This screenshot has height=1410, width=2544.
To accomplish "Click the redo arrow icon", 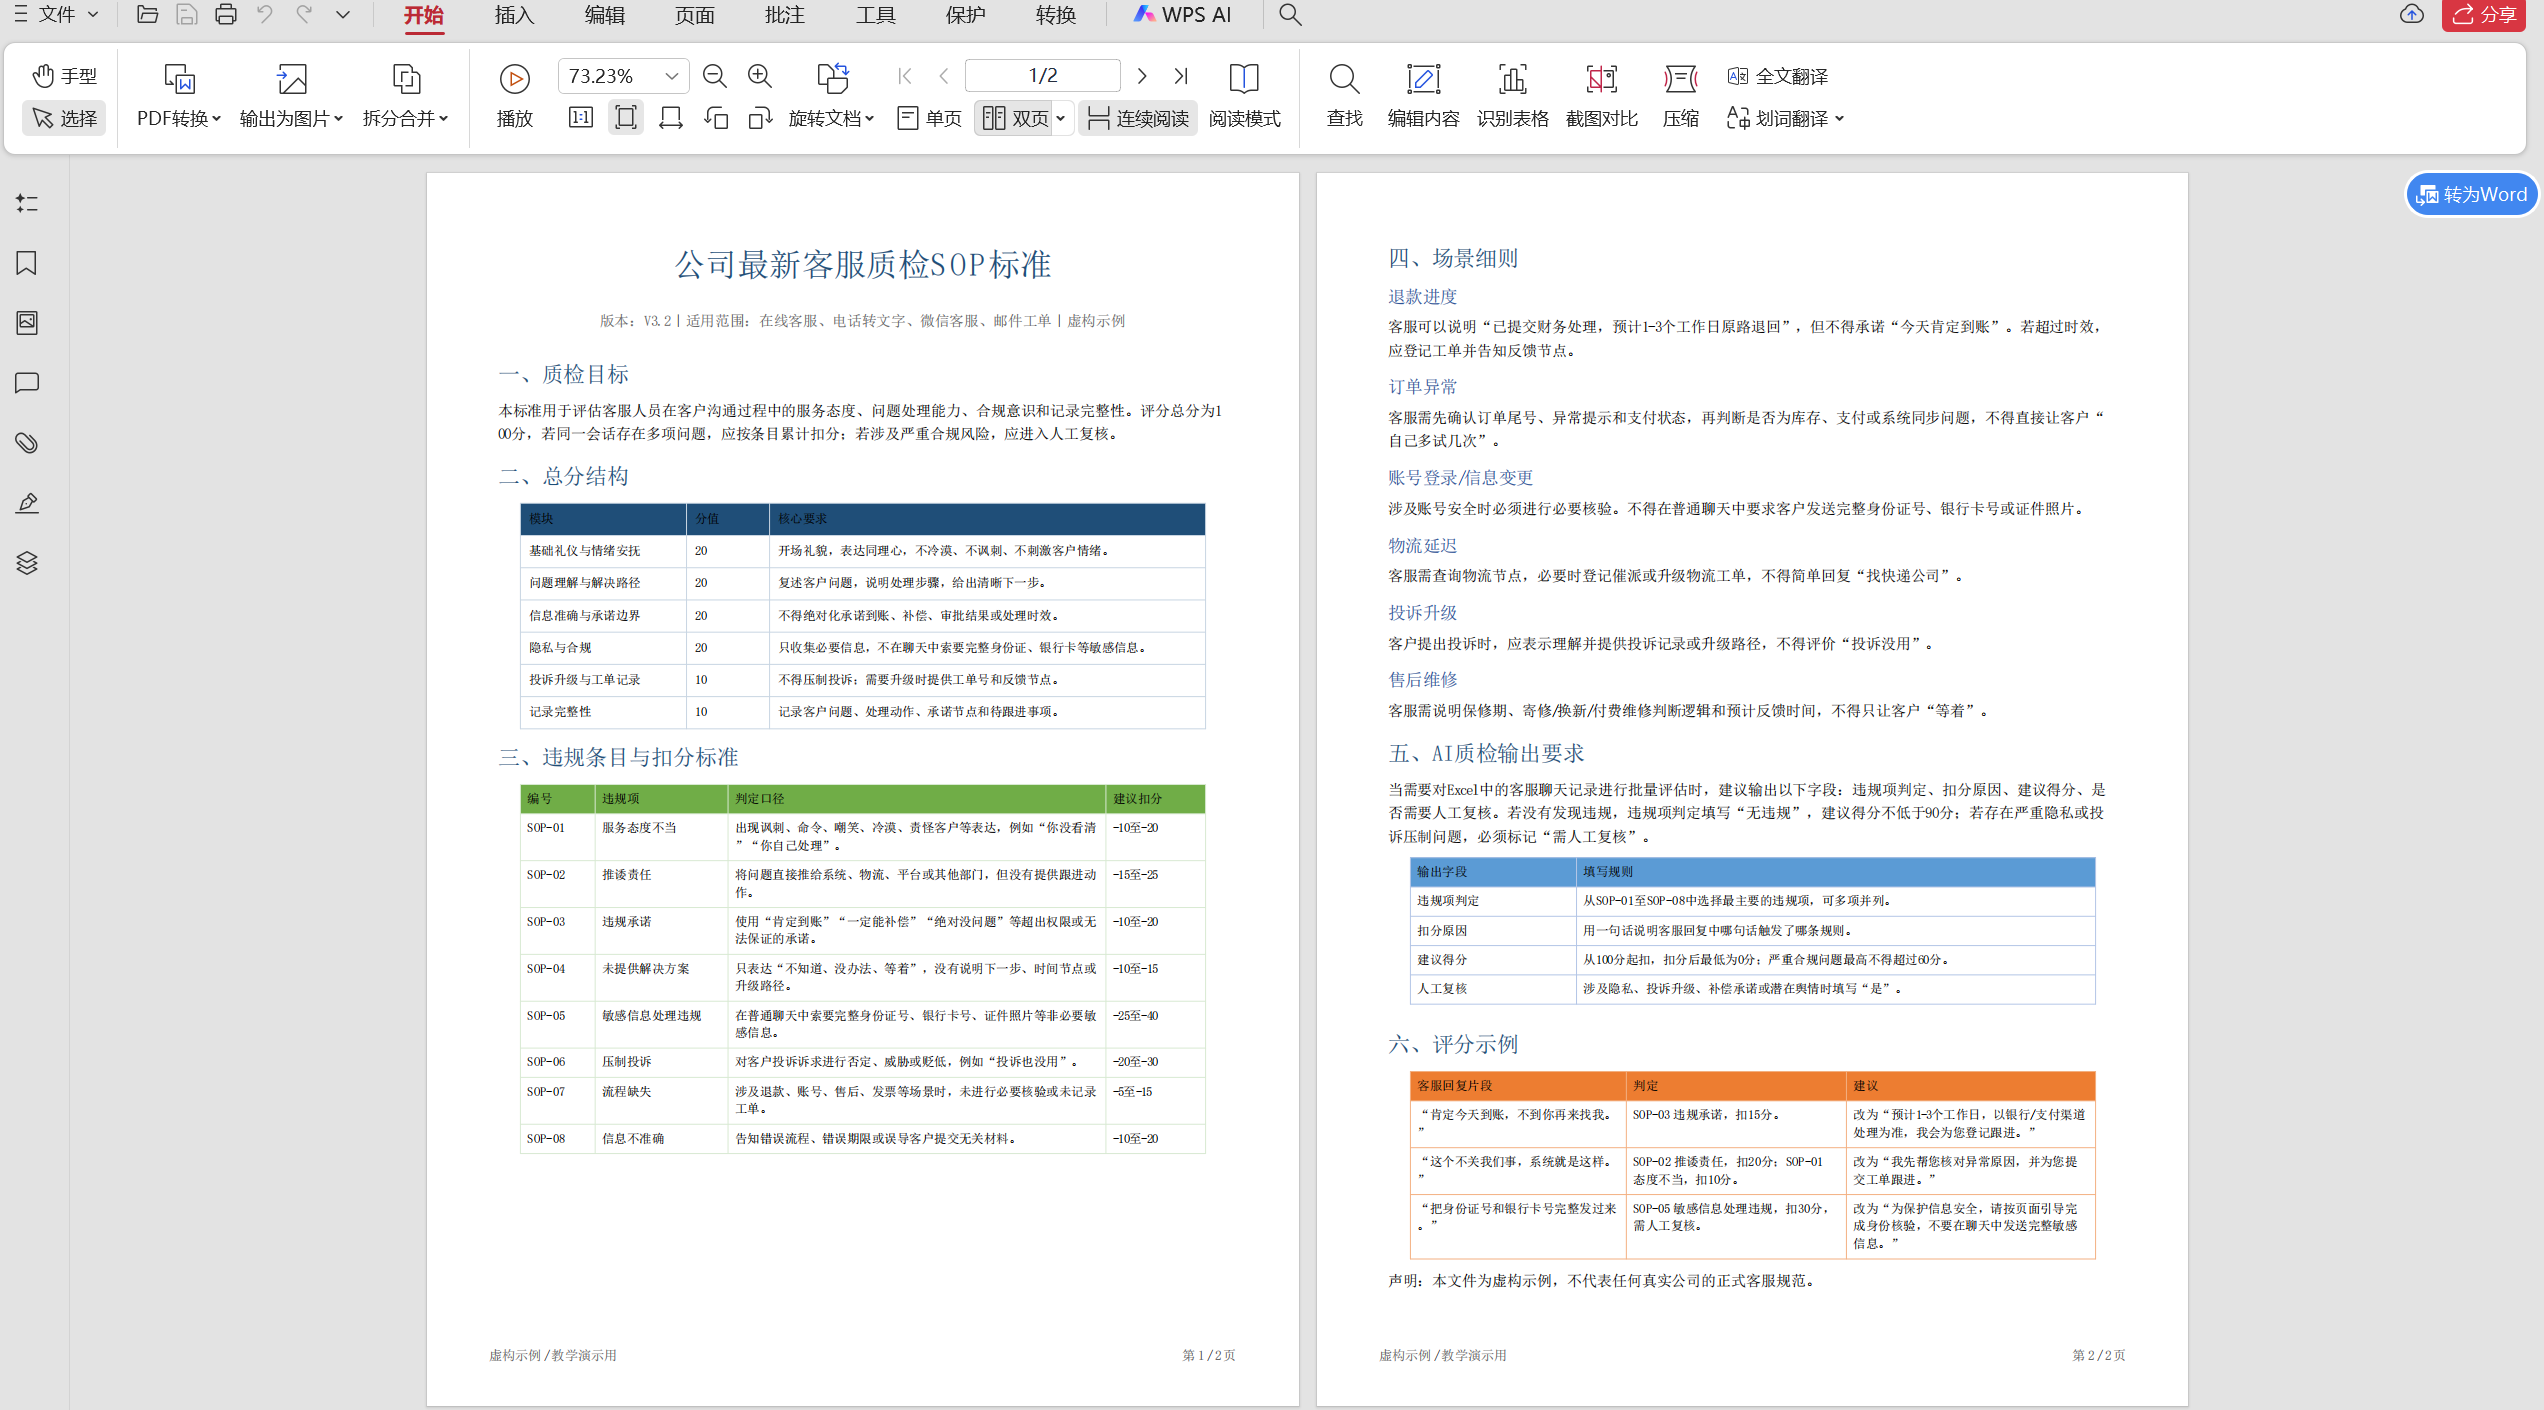I will tap(304, 14).
